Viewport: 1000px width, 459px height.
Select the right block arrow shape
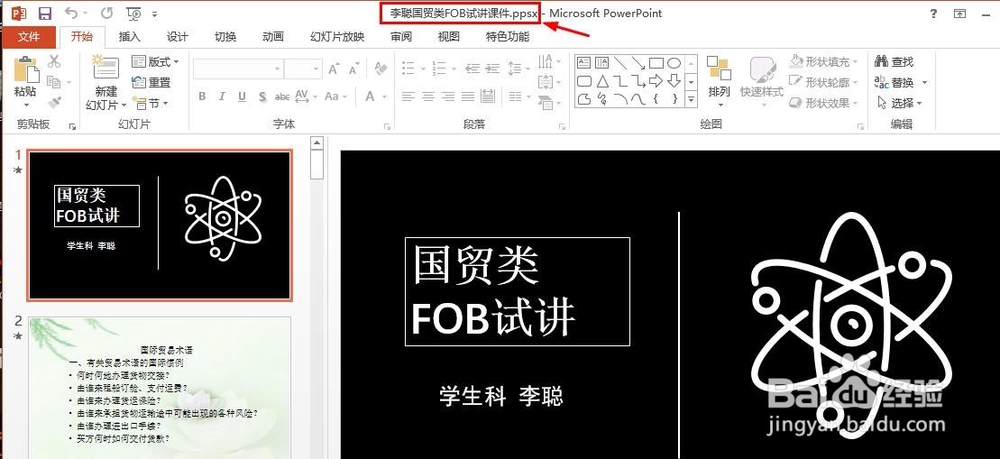[x=656, y=81]
